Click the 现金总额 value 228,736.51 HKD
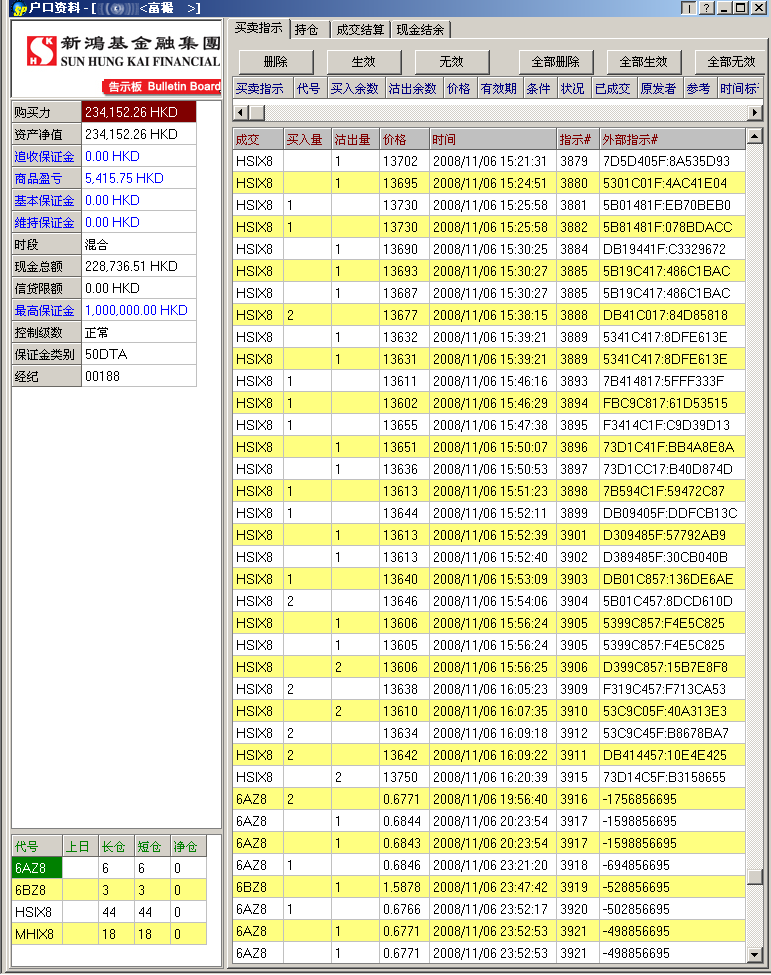The image size is (771, 975). (139, 267)
